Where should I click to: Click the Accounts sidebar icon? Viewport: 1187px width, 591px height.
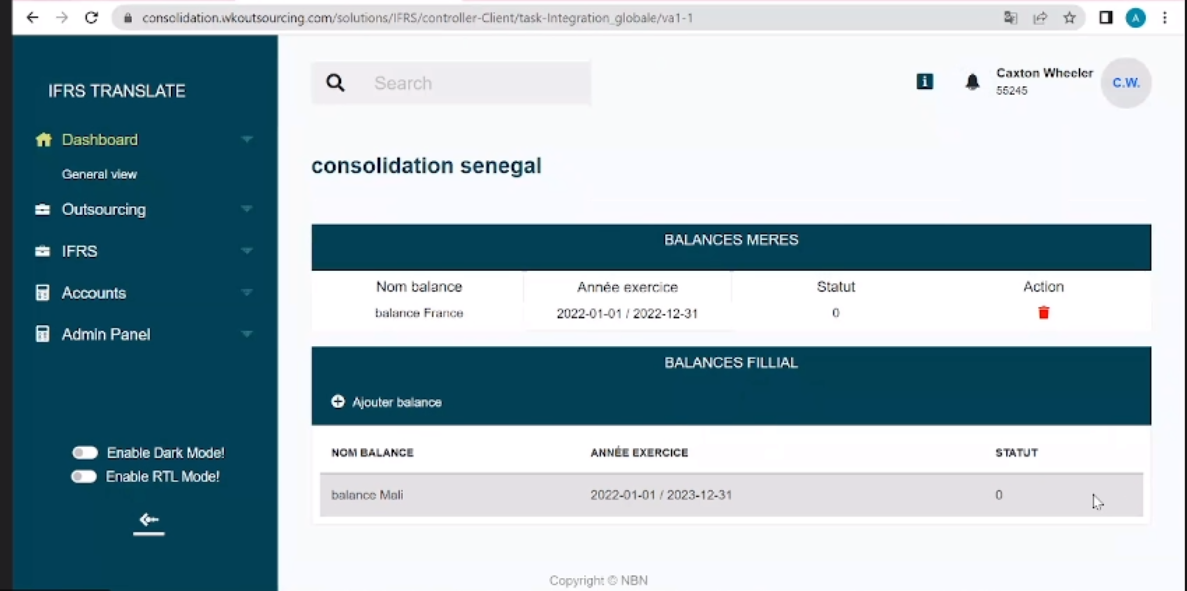click(x=41, y=292)
